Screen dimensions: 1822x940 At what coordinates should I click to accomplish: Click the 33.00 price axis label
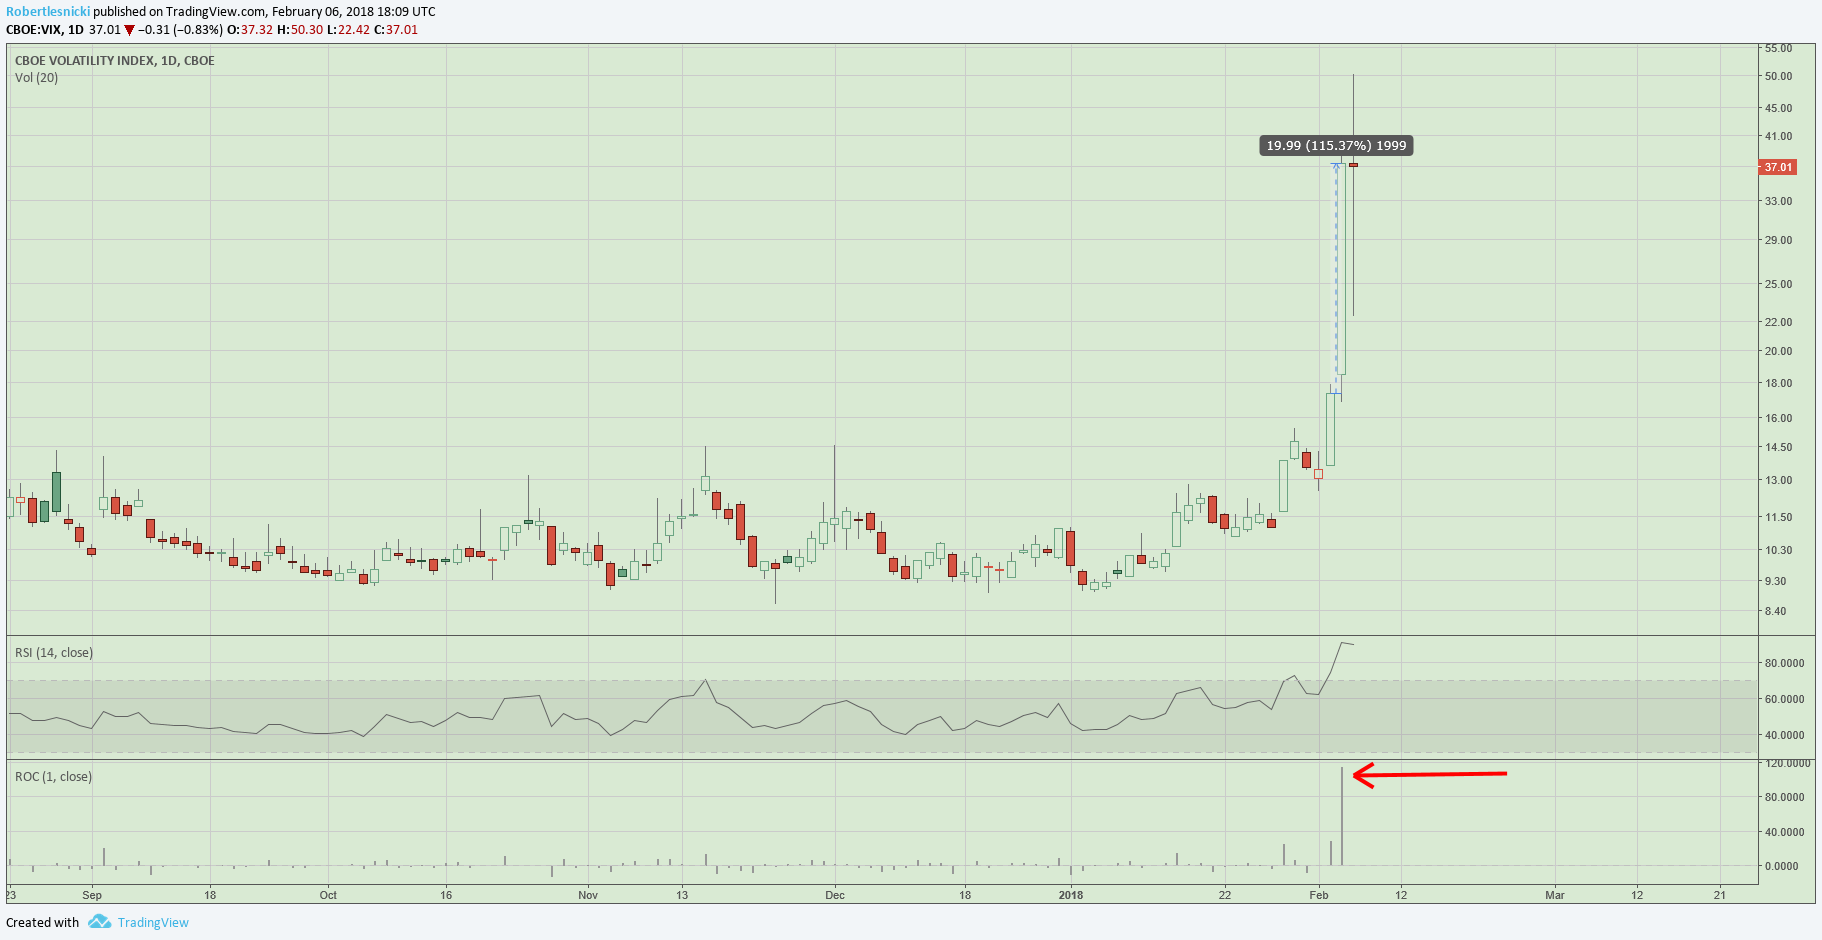pyautogui.click(x=1778, y=201)
